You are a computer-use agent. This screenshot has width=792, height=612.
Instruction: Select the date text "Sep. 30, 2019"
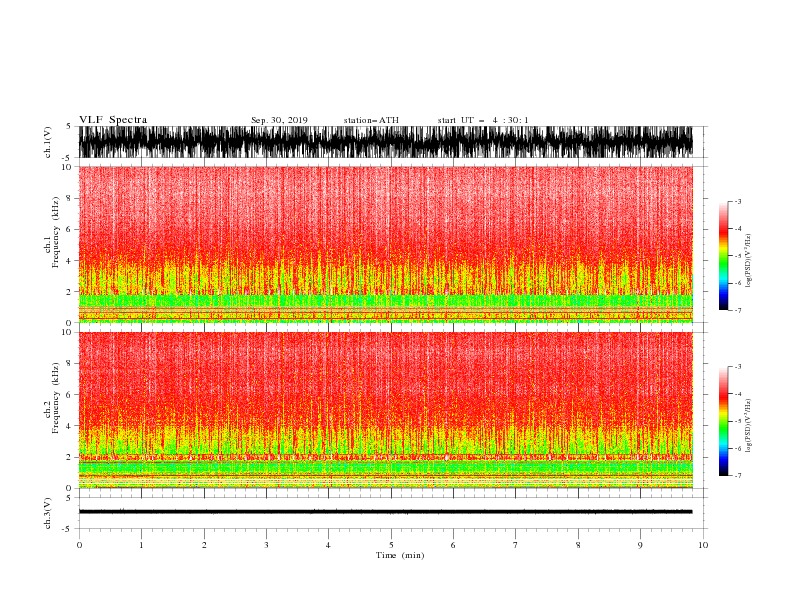tap(279, 120)
